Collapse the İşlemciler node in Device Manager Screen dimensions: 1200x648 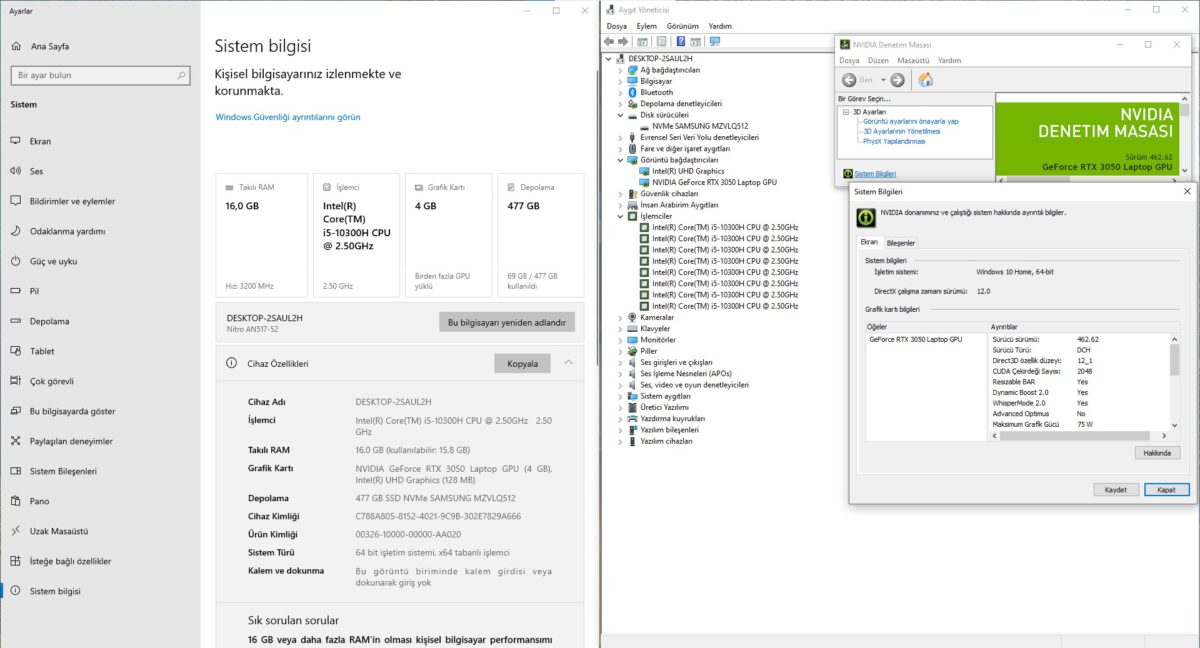620,216
